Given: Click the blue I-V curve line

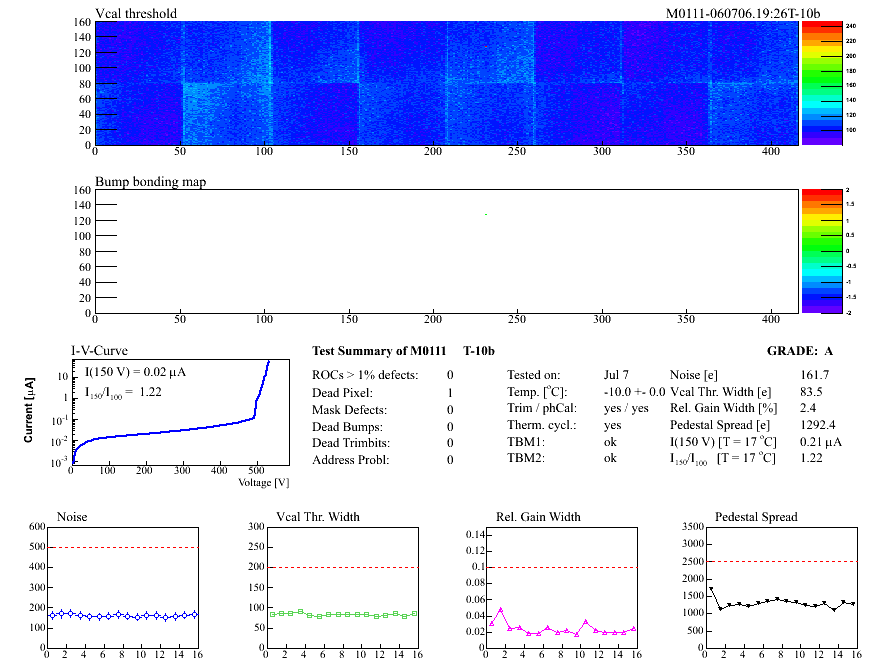Looking at the screenshot, I should 171,431.
